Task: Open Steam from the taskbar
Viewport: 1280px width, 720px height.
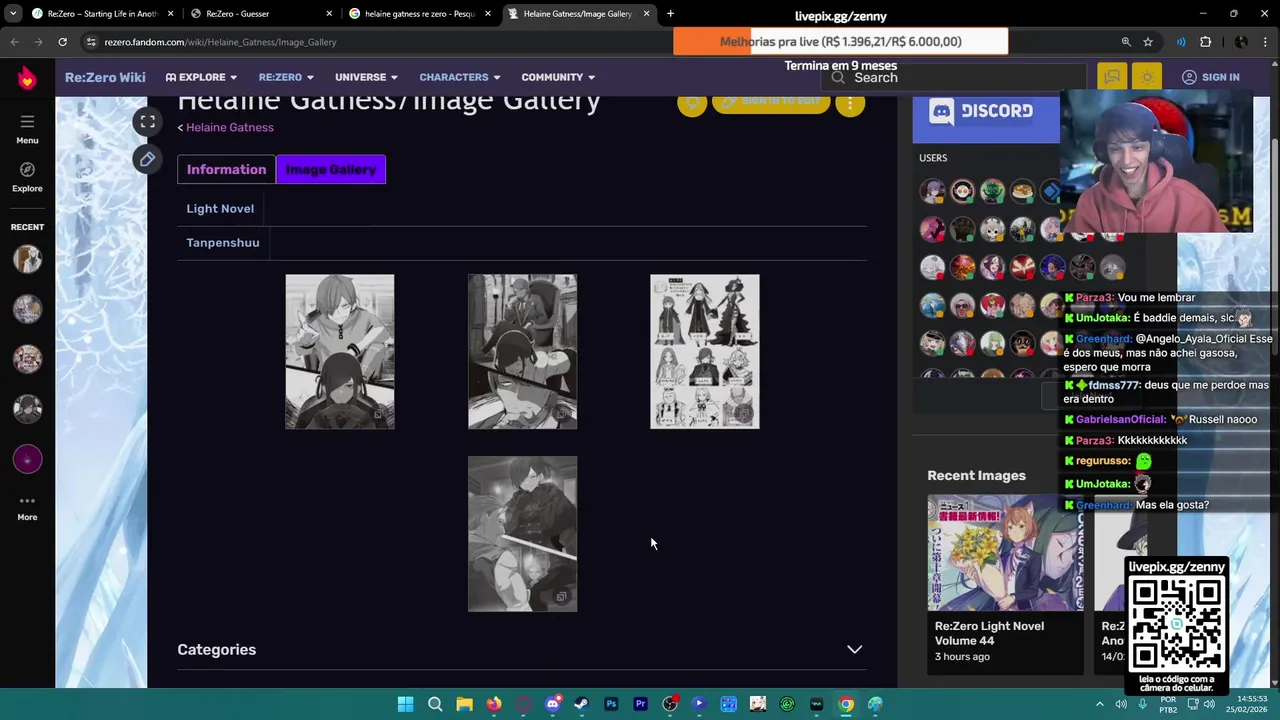Action: pos(581,704)
